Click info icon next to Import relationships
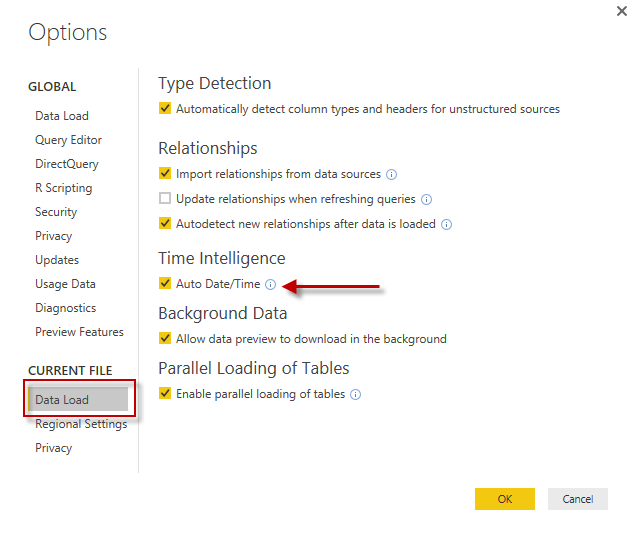 pos(392,174)
